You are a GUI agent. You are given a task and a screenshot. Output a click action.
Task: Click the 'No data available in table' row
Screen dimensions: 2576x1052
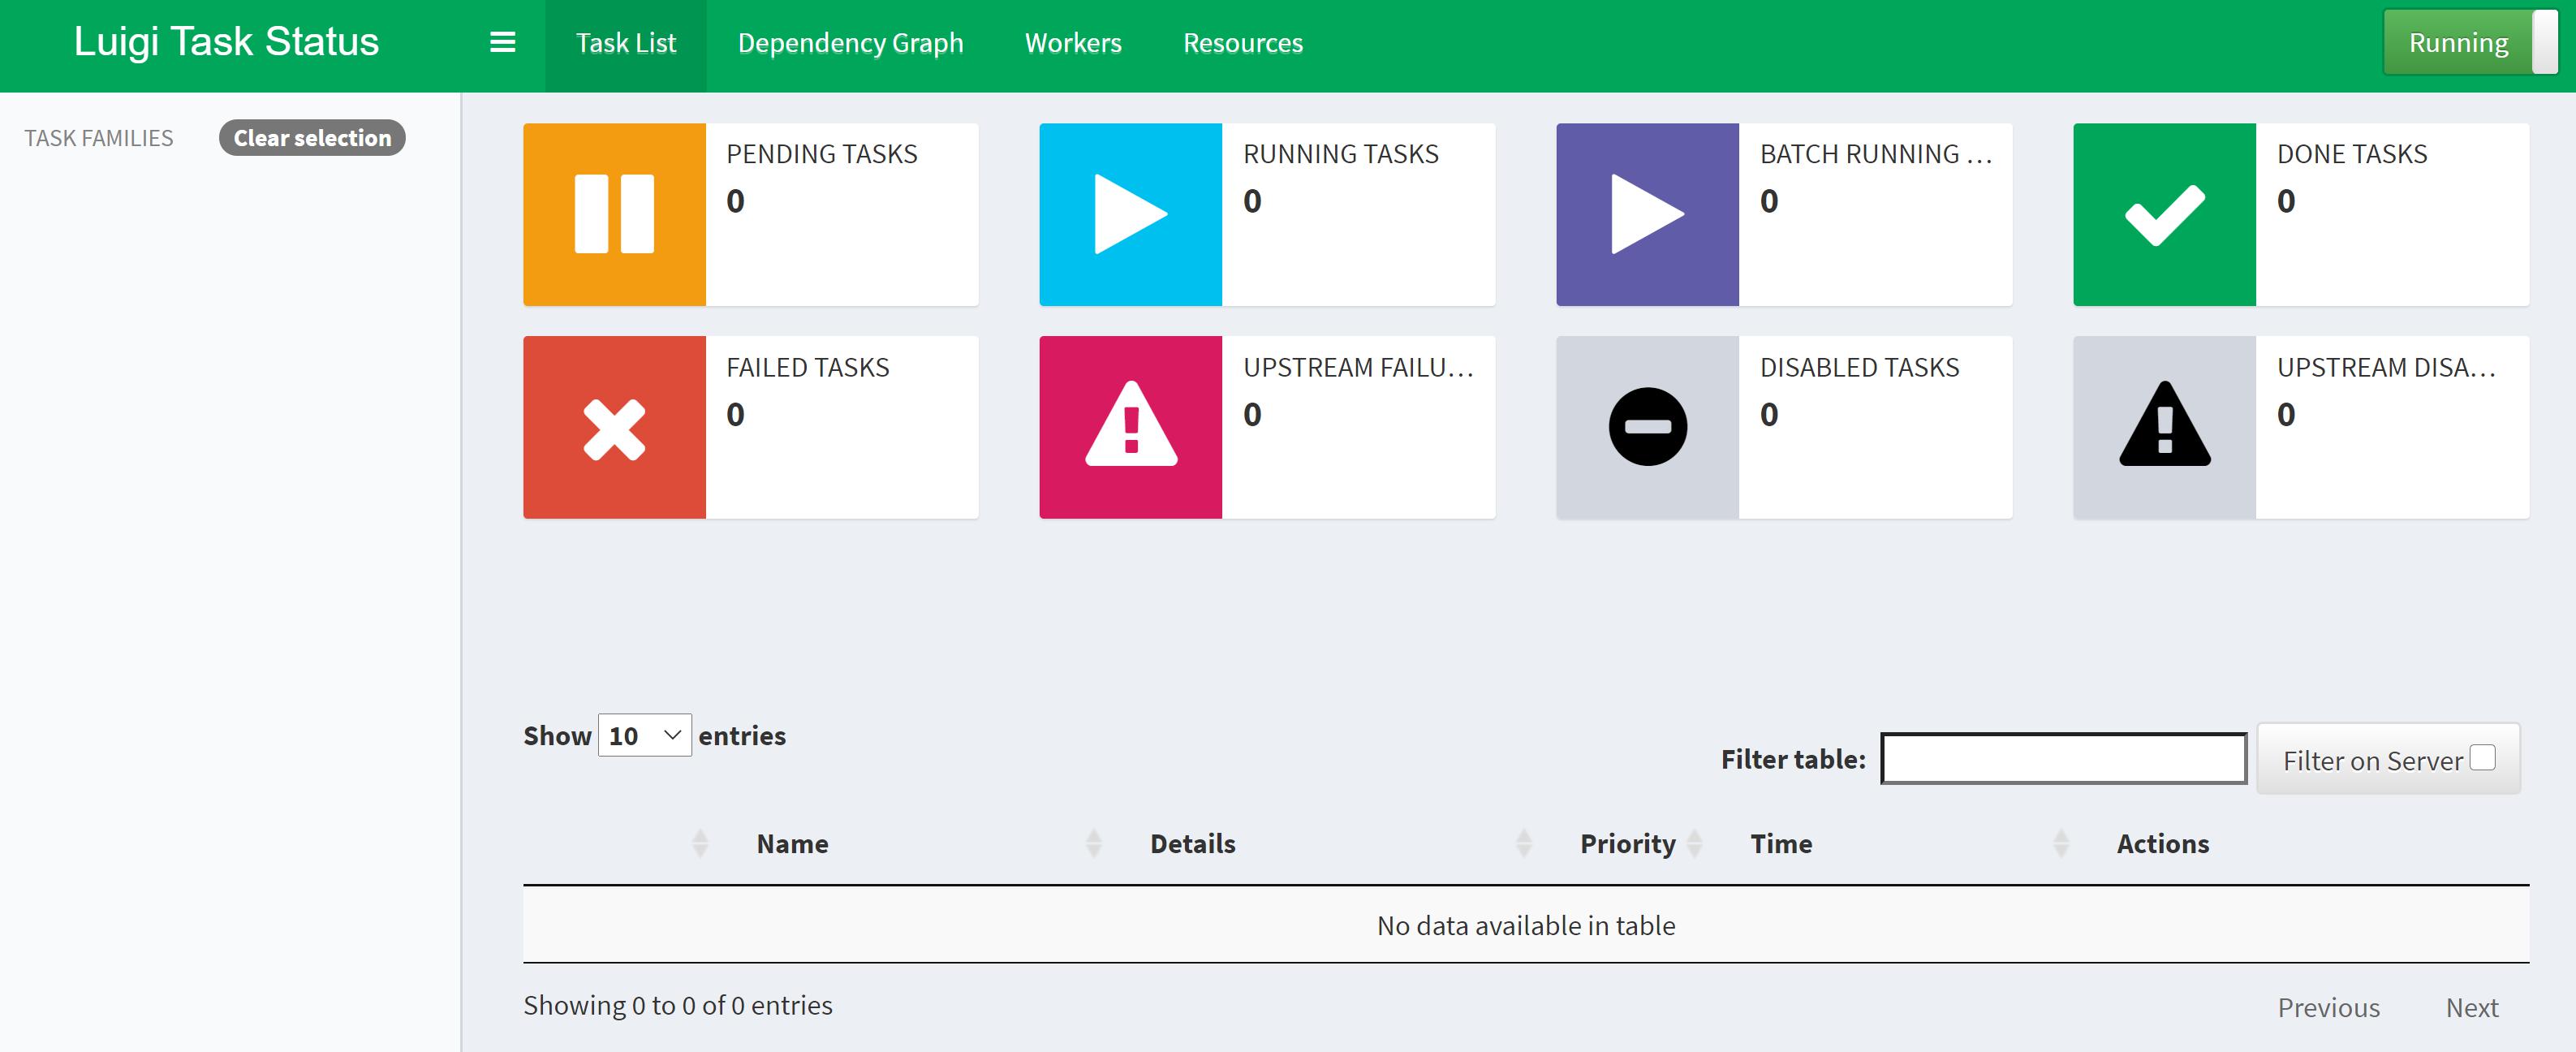pyautogui.click(x=1526, y=925)
